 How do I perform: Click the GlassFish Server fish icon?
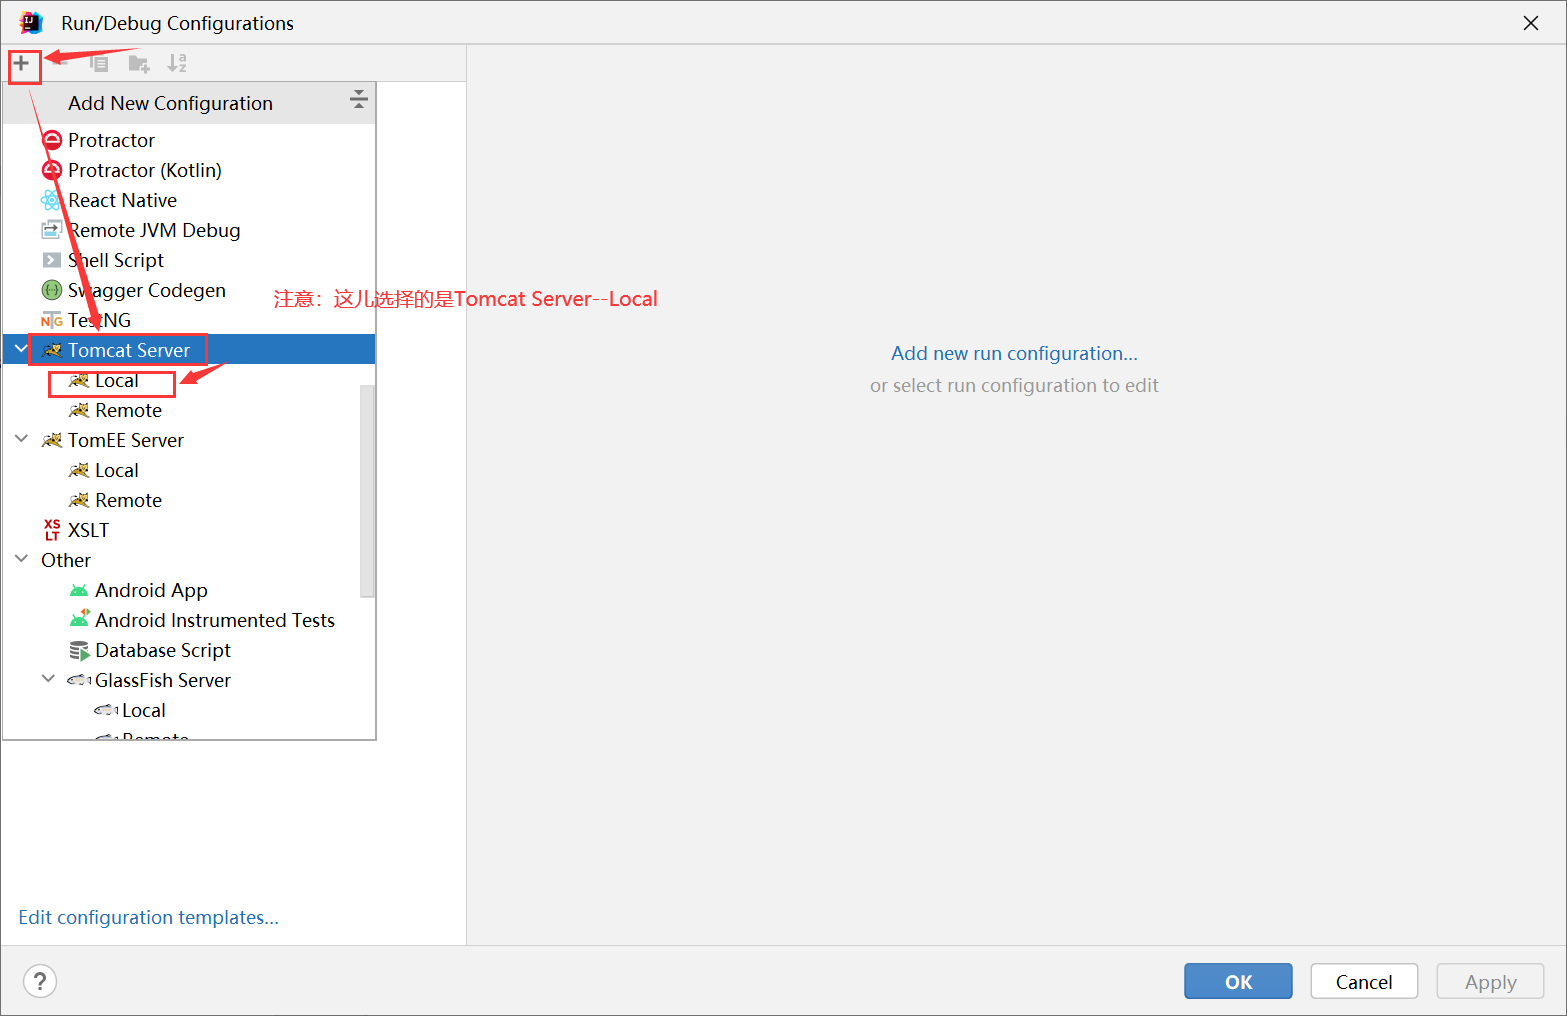pos(79,680)
